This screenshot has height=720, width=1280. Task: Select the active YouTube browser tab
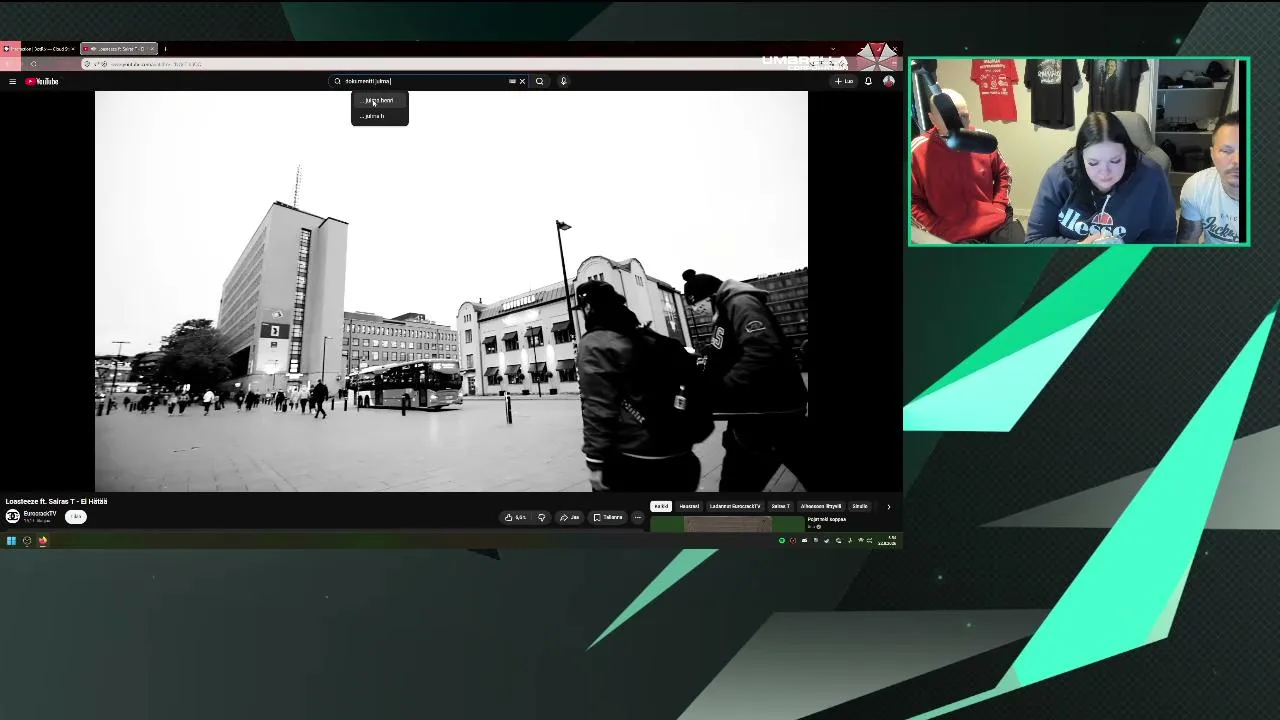tap(118, 48)
